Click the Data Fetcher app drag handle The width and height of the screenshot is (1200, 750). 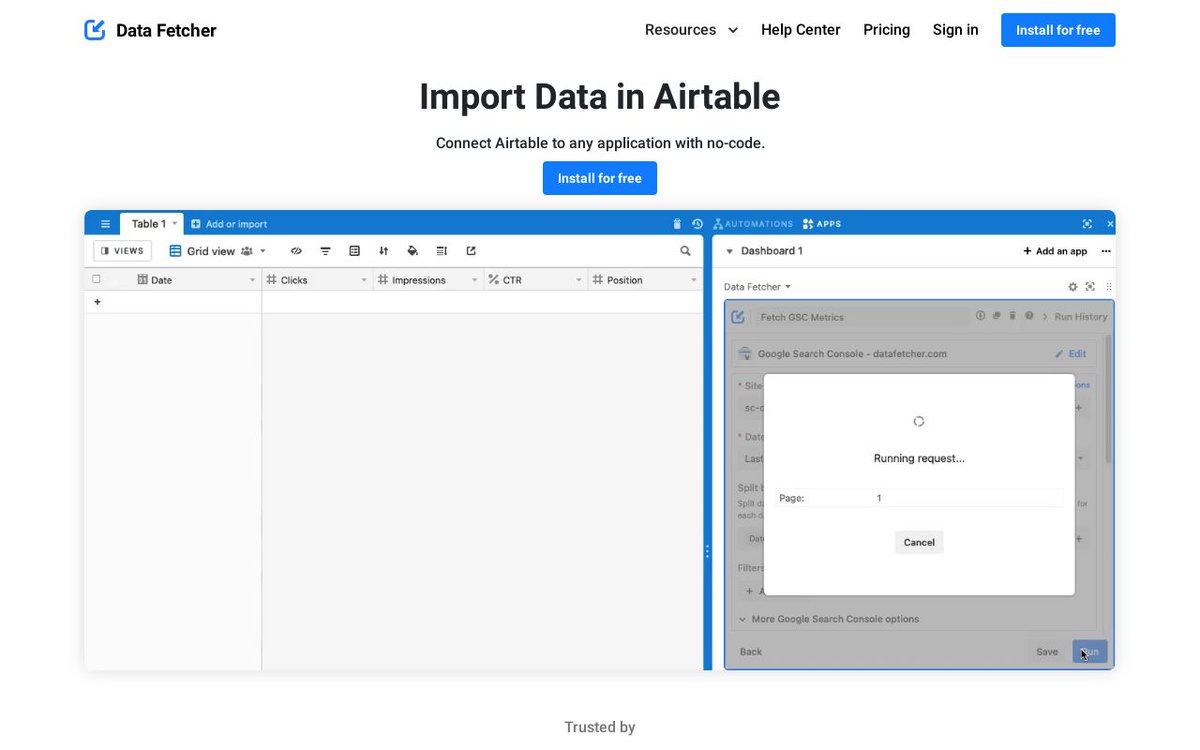pos(1108,287)
